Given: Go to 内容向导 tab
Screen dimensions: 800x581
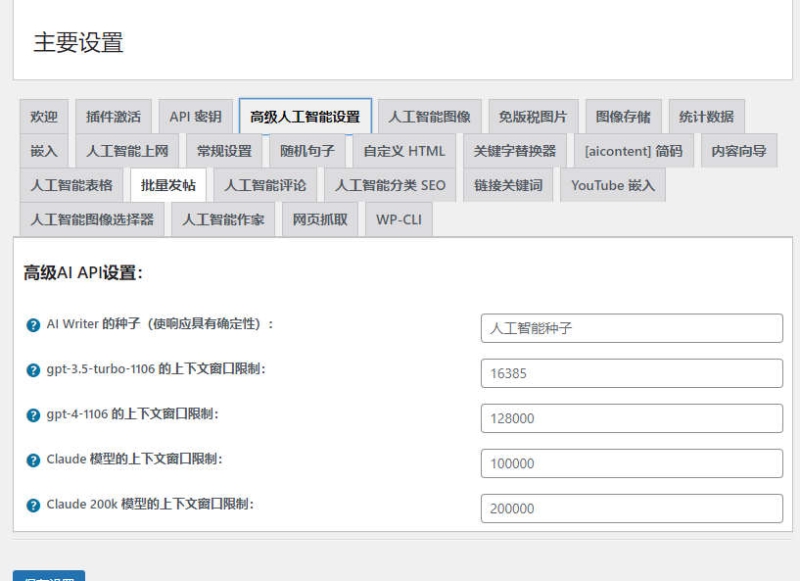Looking at the screenshot, I should coord(739,150).
